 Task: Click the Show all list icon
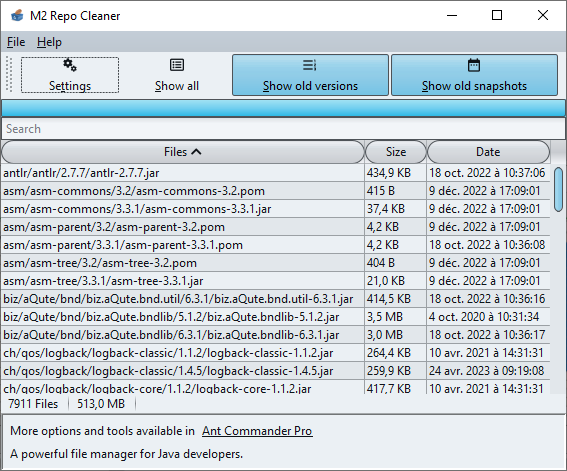(x=177, y=65)
